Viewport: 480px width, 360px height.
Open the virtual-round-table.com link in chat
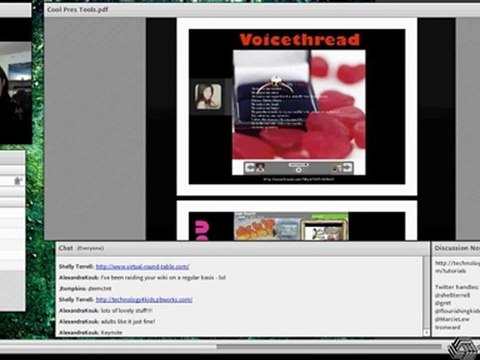coord(142,267)
